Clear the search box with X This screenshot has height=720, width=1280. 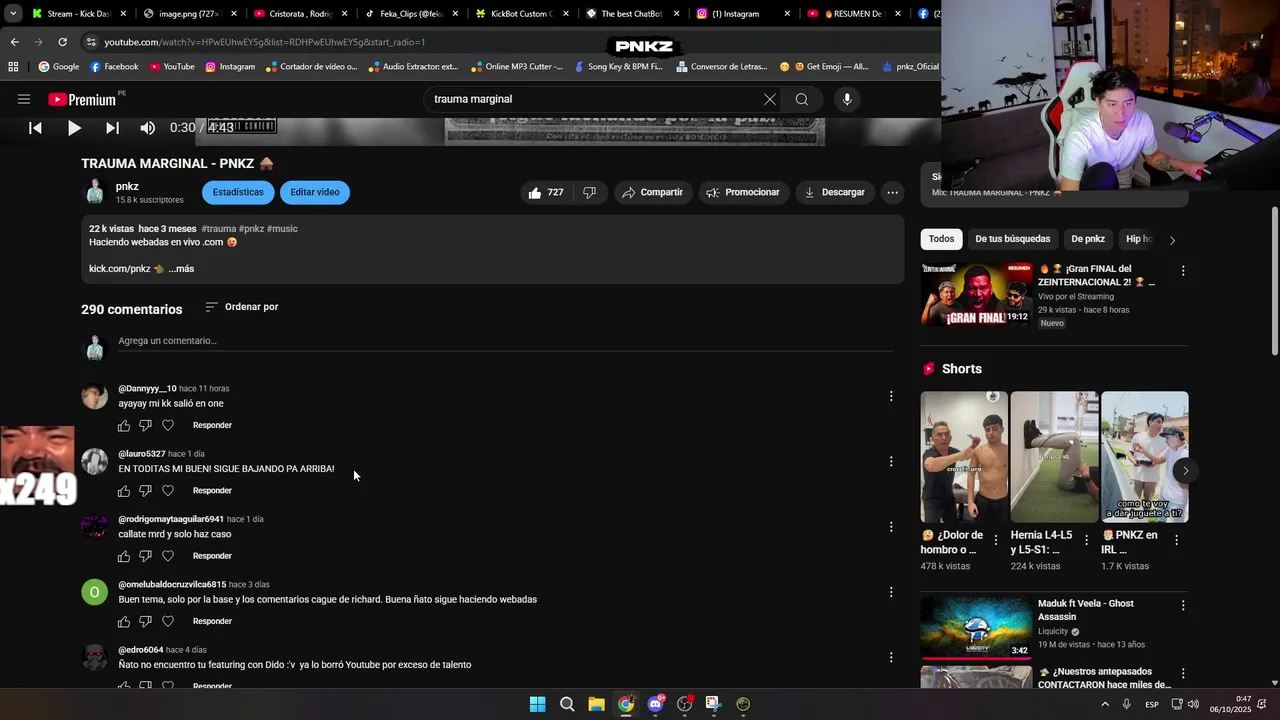click(770, 99)
